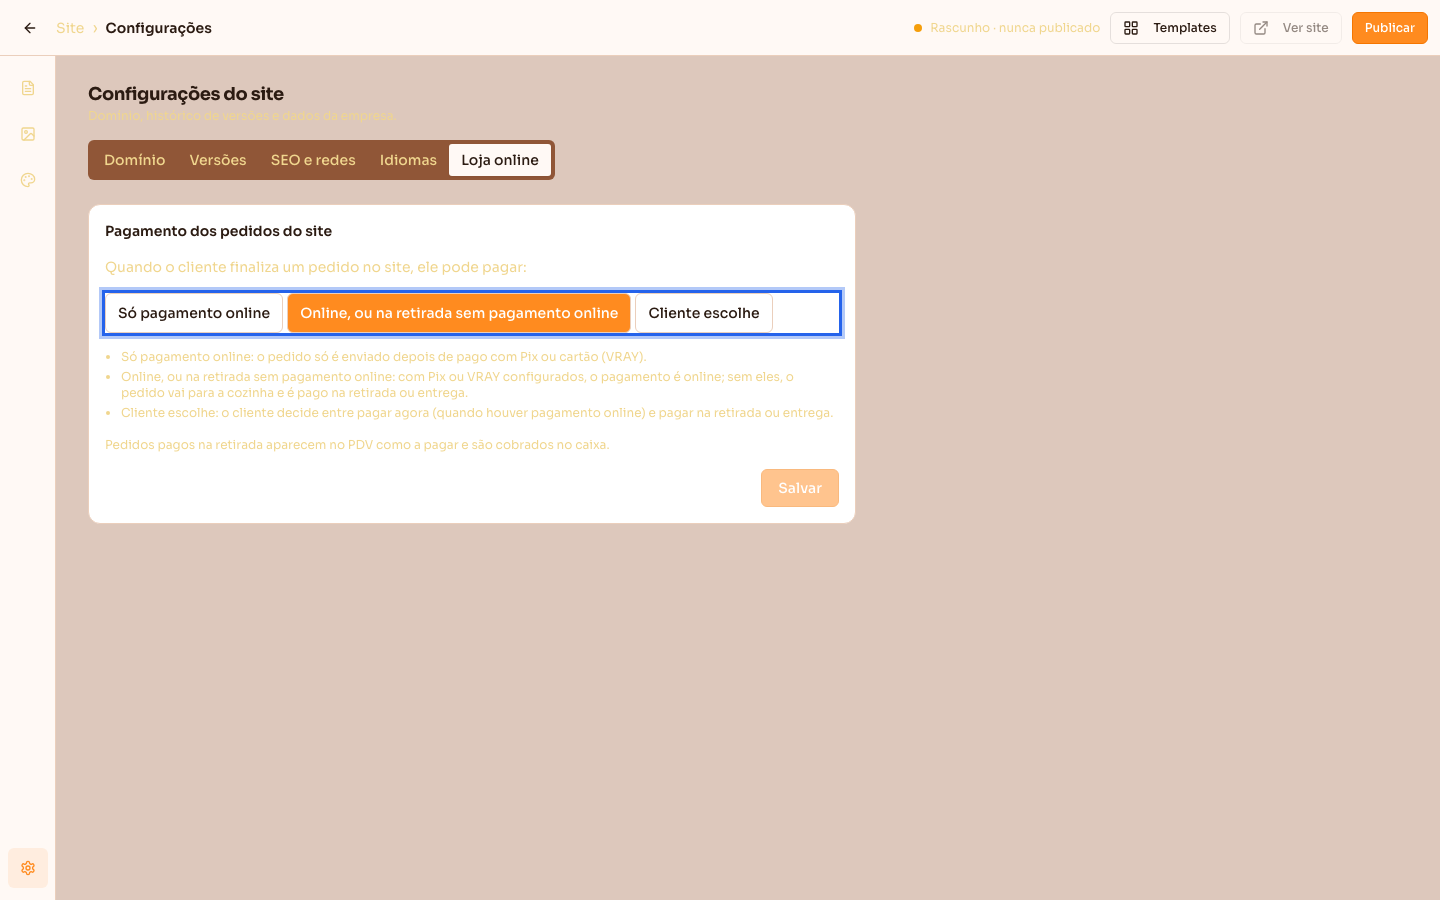Publish the site with Publicar
Screen dimensions: 1440x900
[x=1390, y=28]
